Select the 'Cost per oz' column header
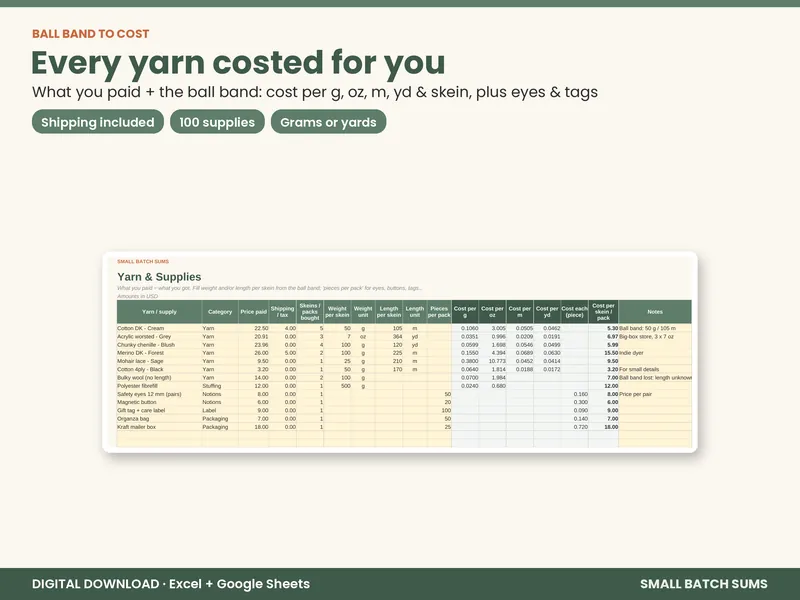 (492, 312)
